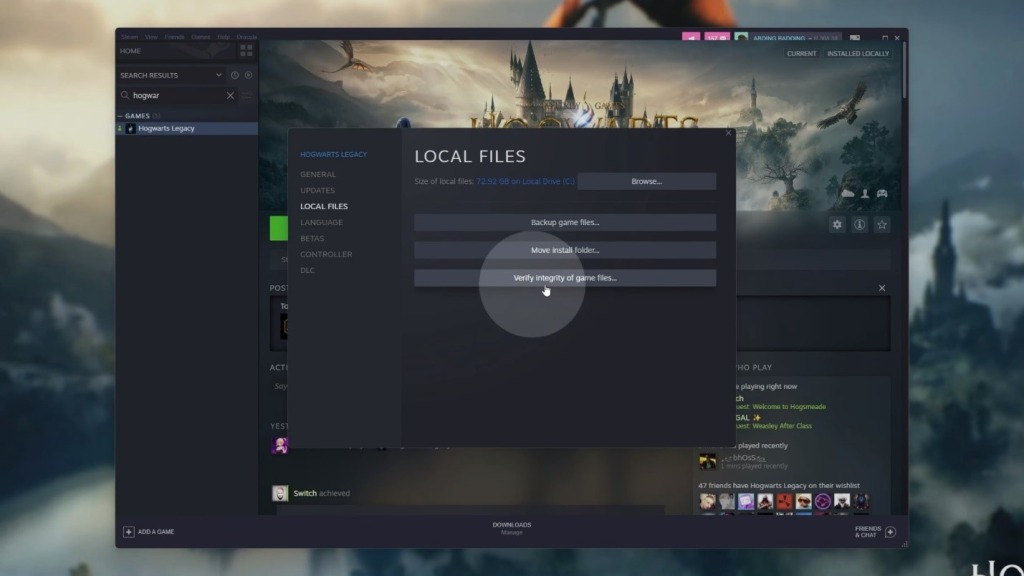Click the CURRENT status label
This screenshot has width=1024, height=576.
[x=801, y=54]
